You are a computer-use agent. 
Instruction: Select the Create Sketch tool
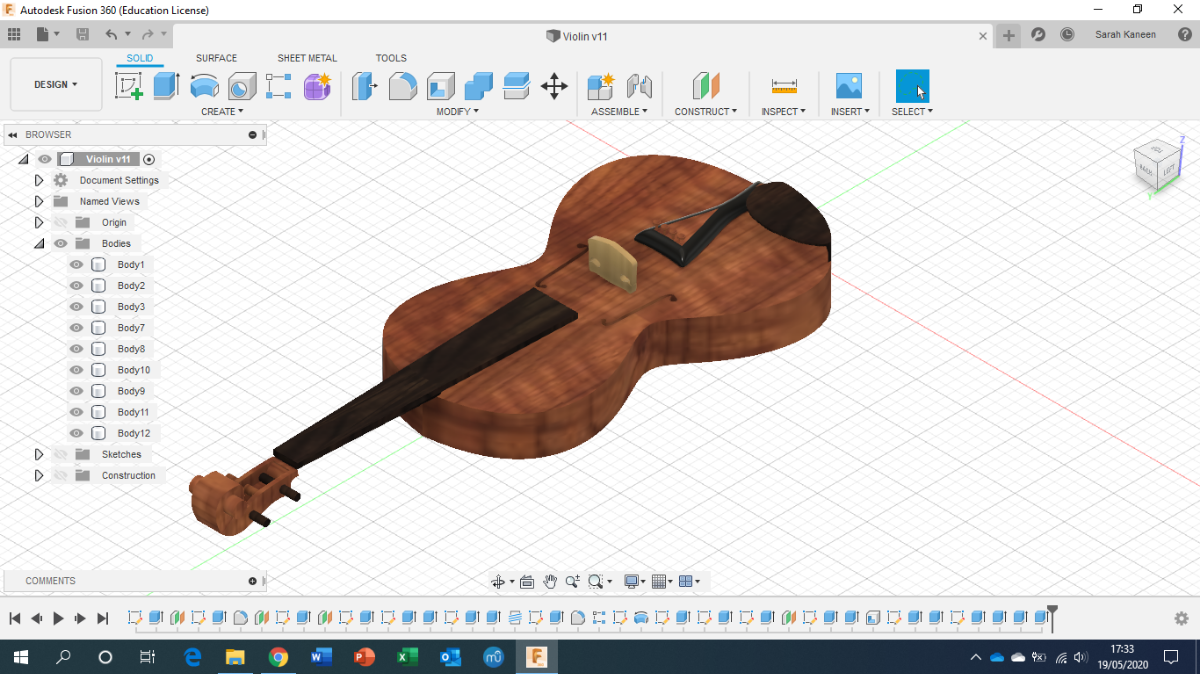pyautogui.click(x=129, y=86)
